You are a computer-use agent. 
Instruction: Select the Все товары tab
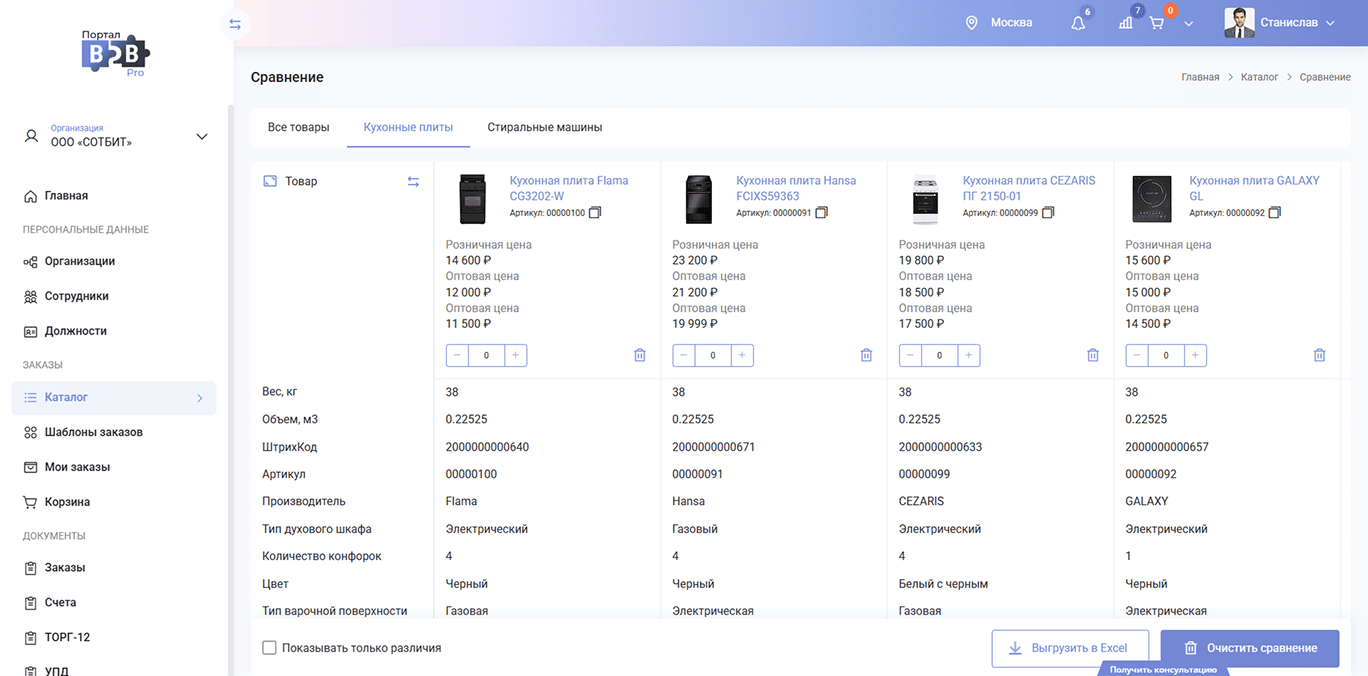[x=298, y=127]
